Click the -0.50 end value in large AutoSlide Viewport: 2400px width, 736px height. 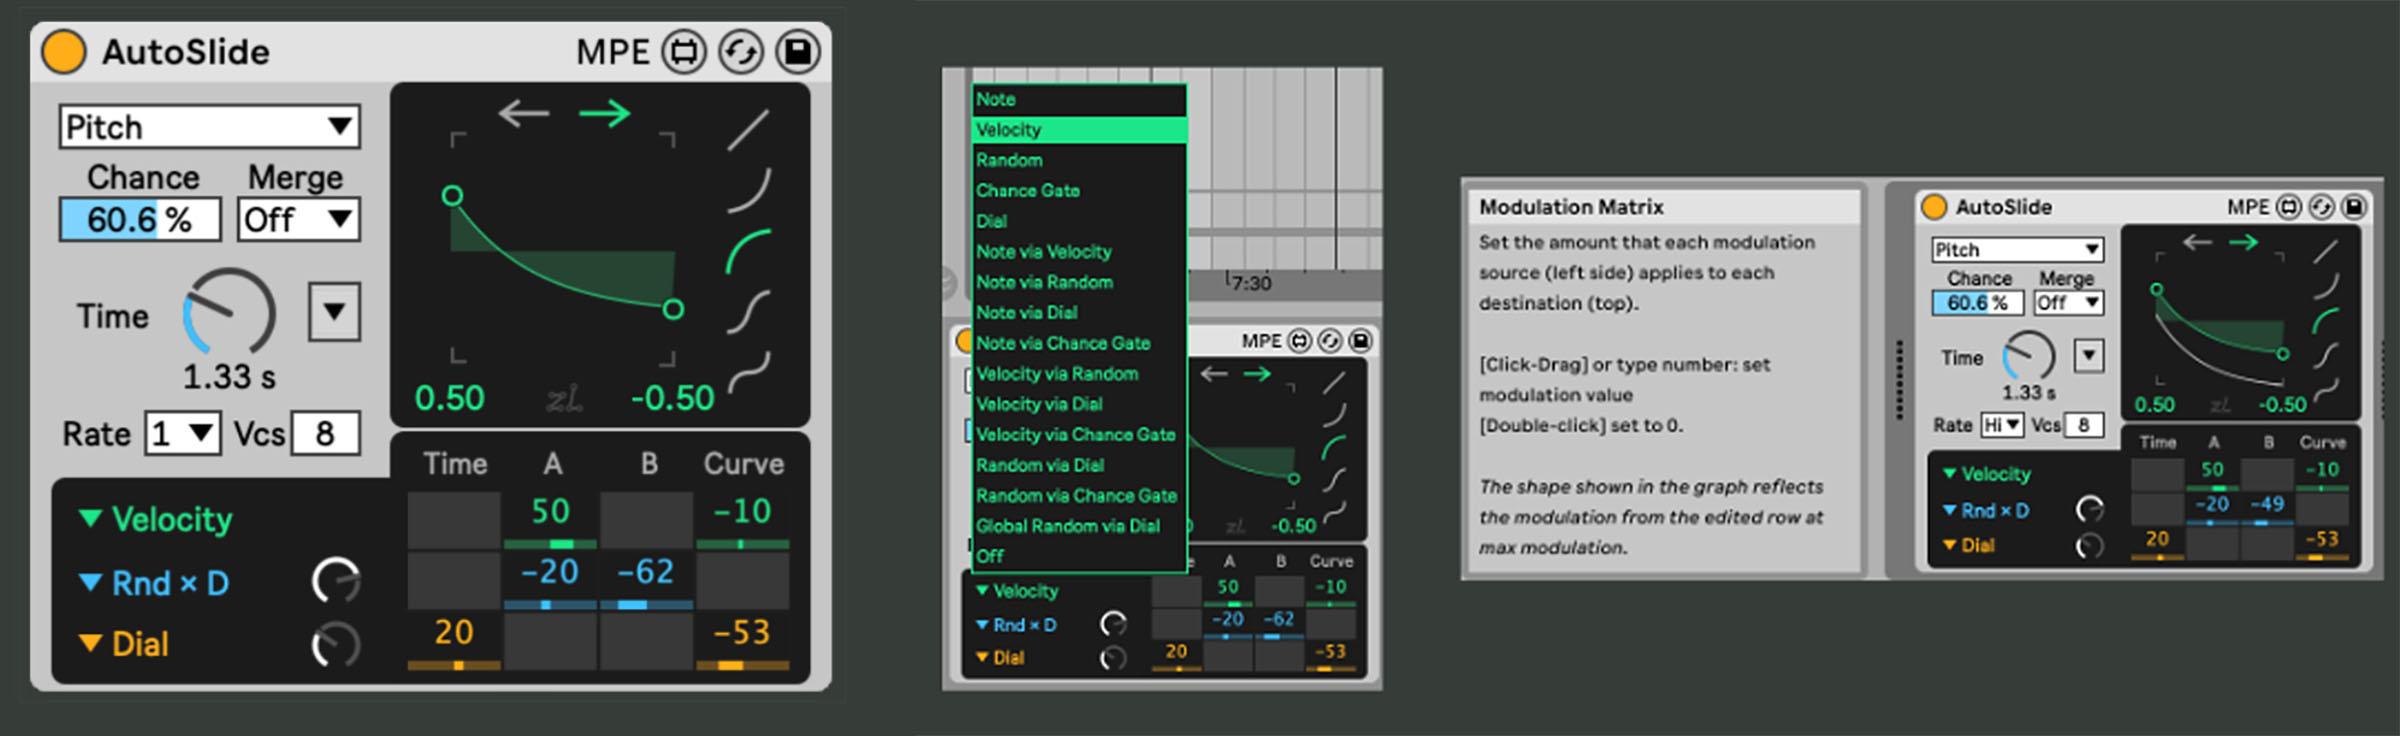point(672,399)
